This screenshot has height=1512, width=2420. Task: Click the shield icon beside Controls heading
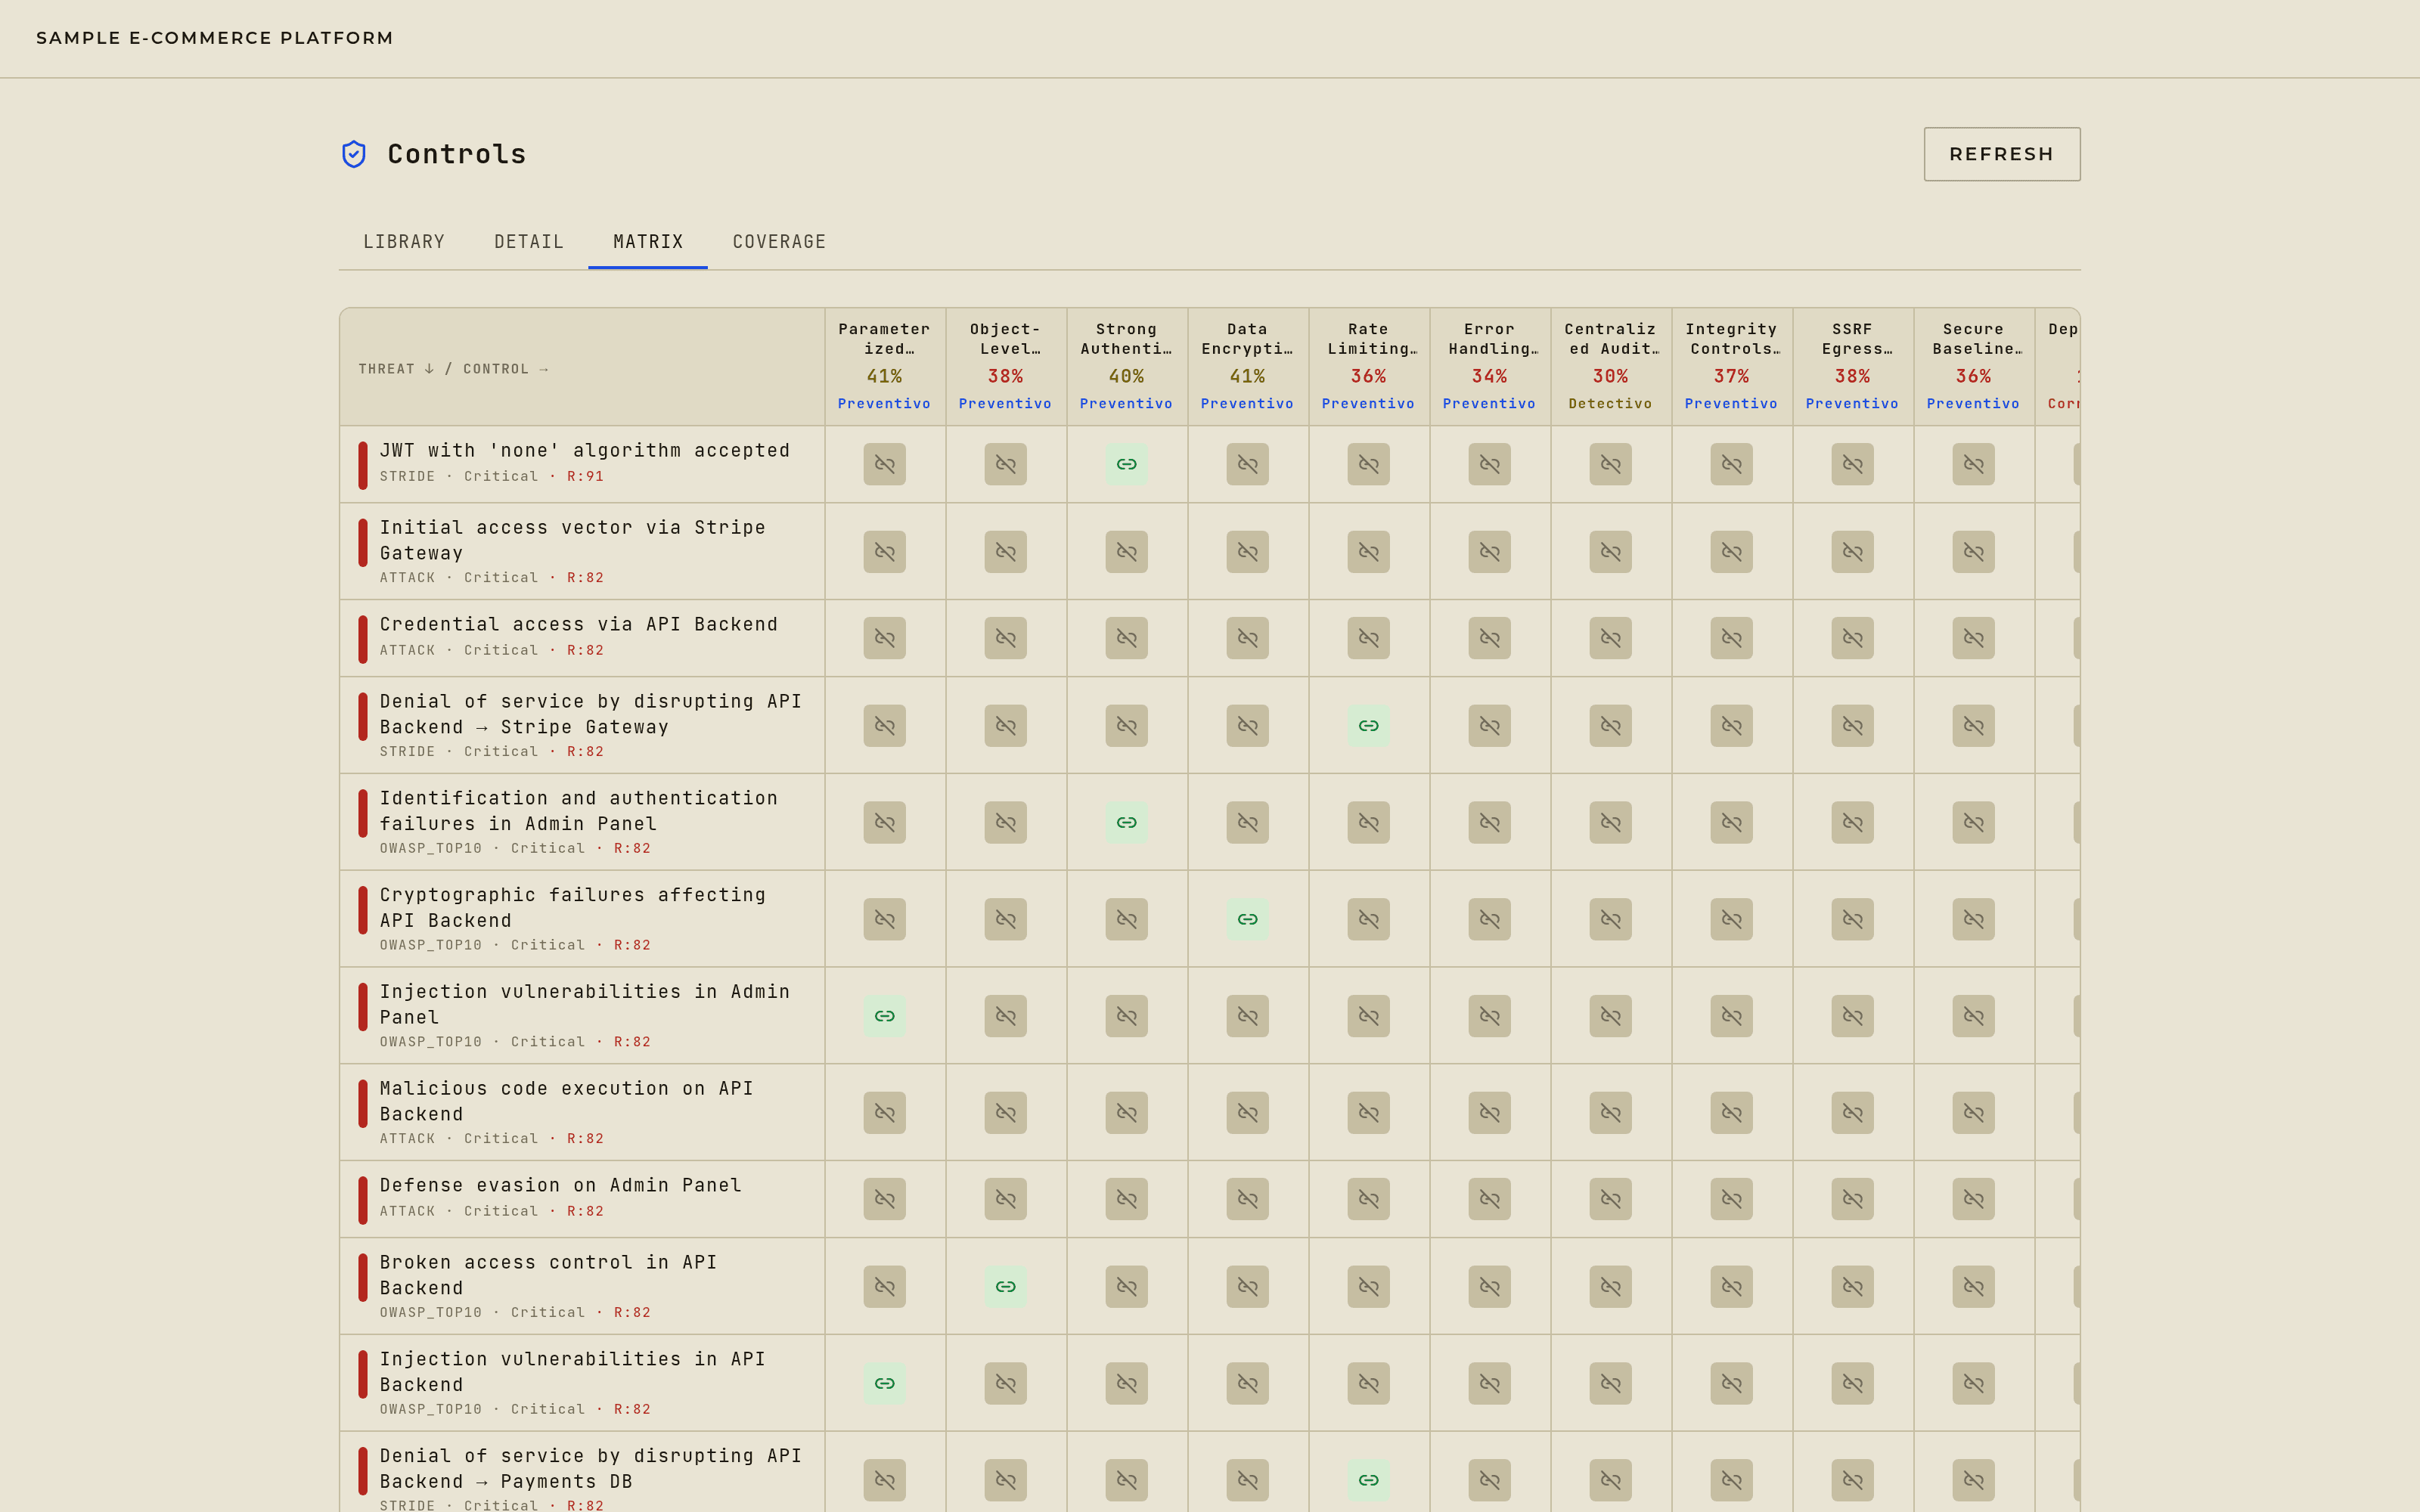354,154
